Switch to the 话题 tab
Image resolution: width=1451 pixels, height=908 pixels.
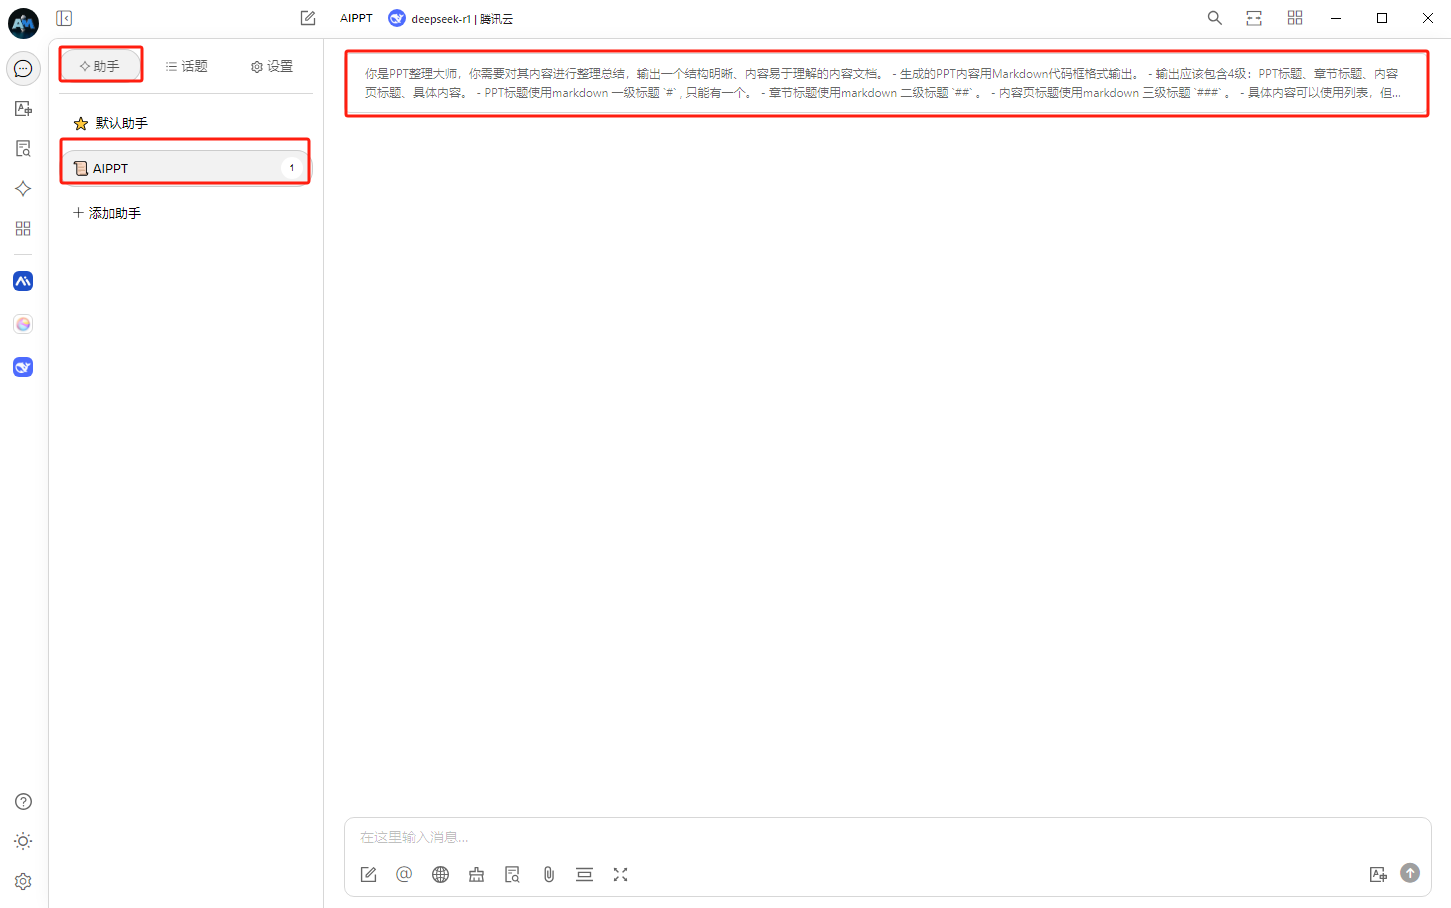click(187, 66)
